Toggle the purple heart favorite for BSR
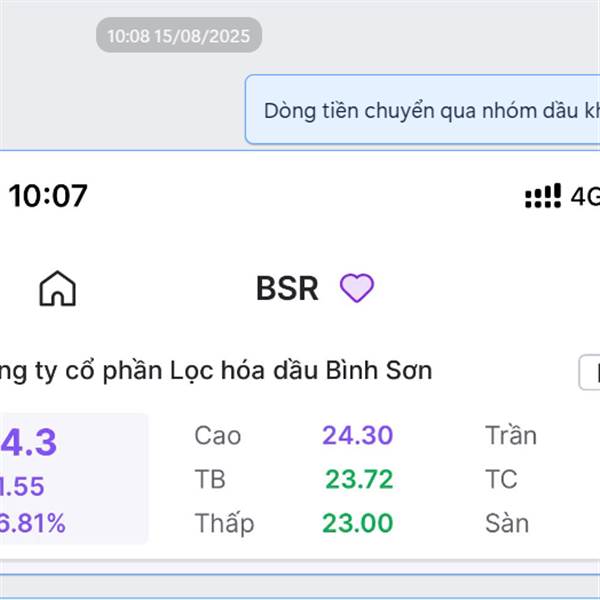This screenshot has height=600, width=600. (357, 288)
